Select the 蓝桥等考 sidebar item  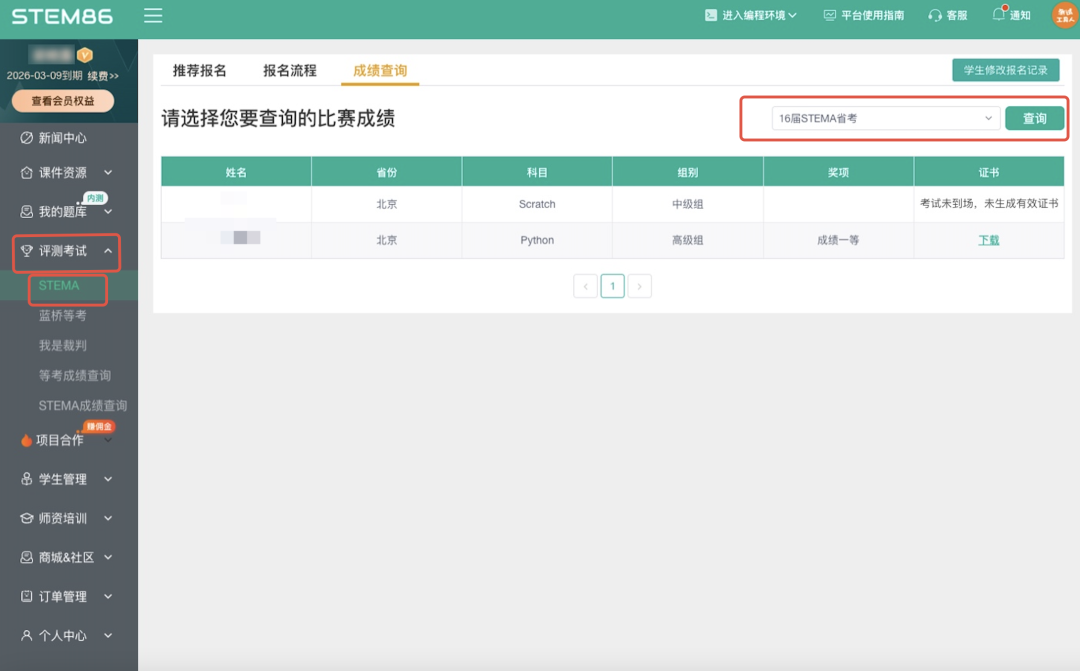click(62, 315)
